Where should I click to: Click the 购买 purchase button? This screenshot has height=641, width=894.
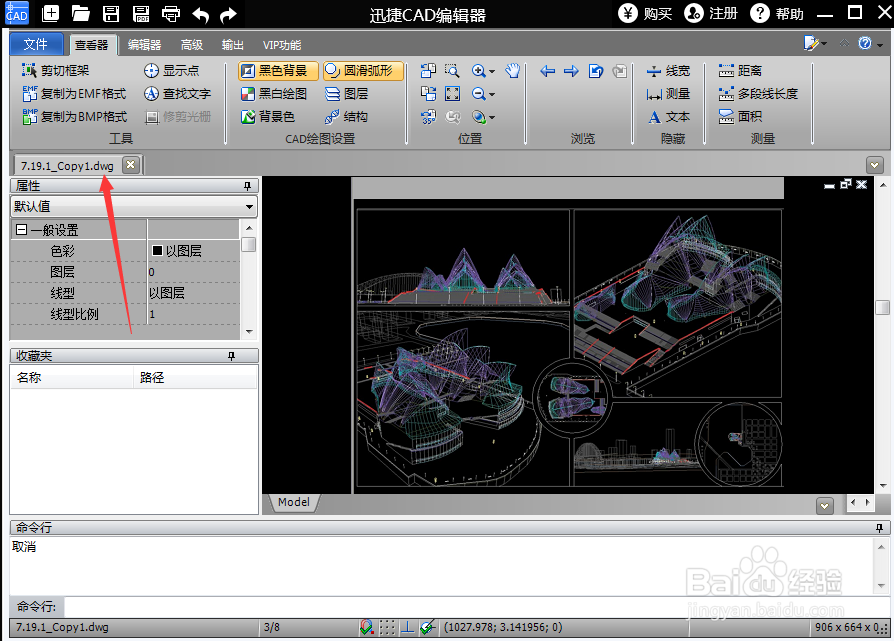point(645,13)
